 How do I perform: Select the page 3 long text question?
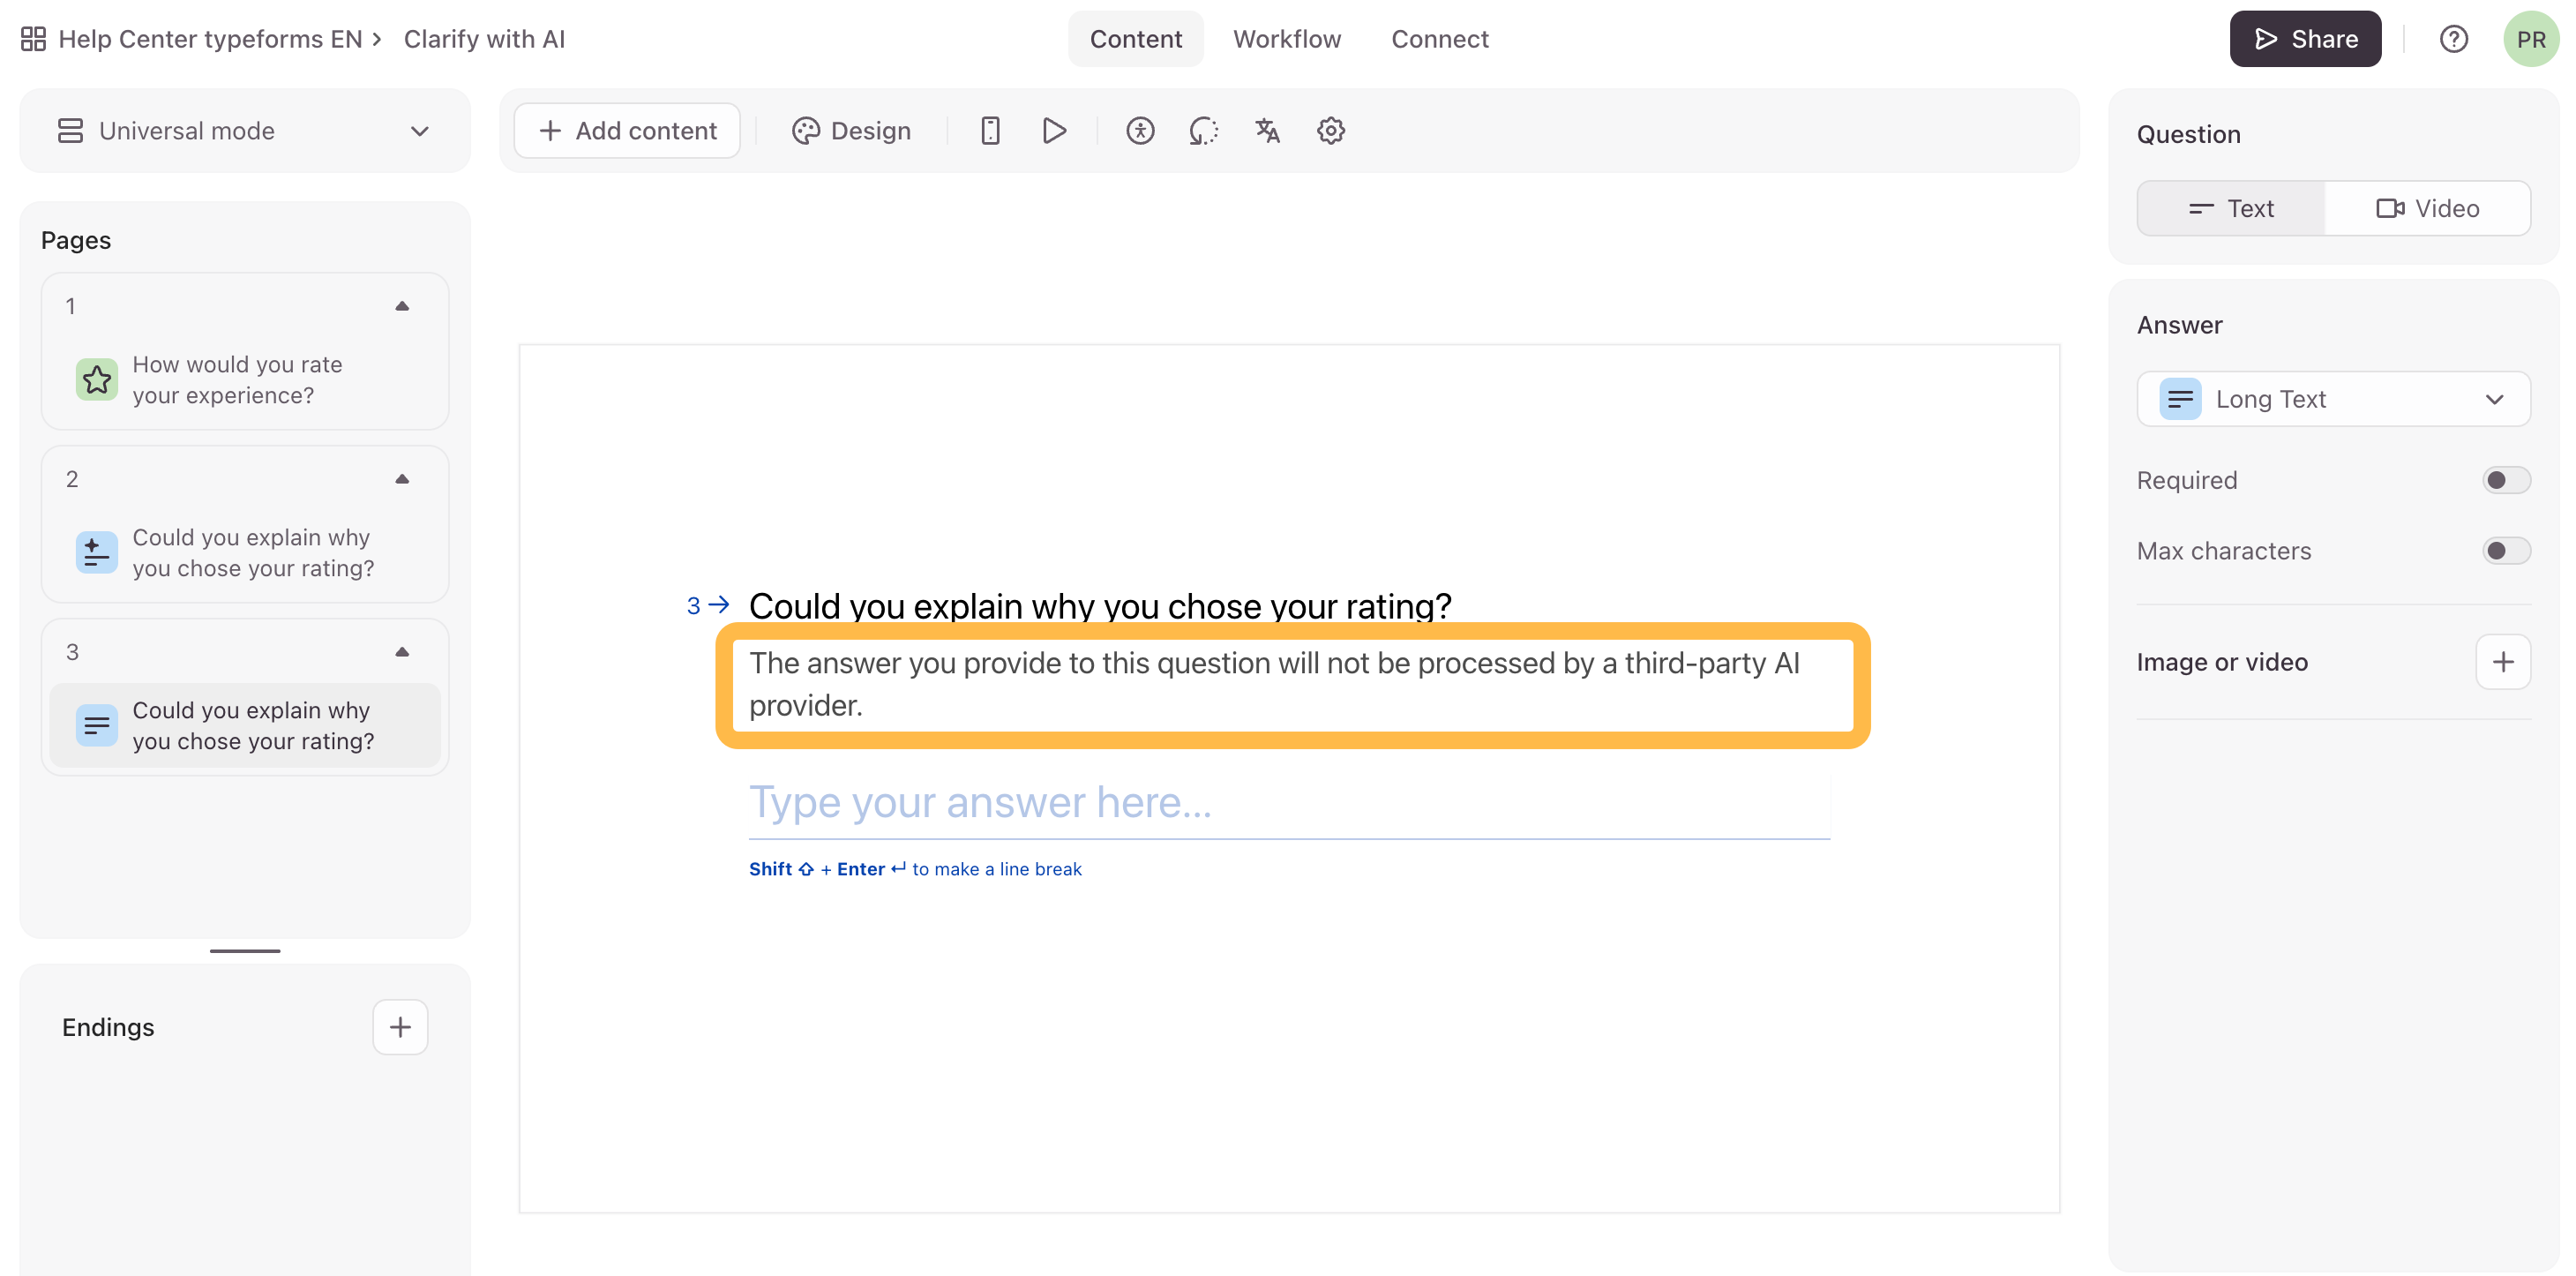[245, 726]
